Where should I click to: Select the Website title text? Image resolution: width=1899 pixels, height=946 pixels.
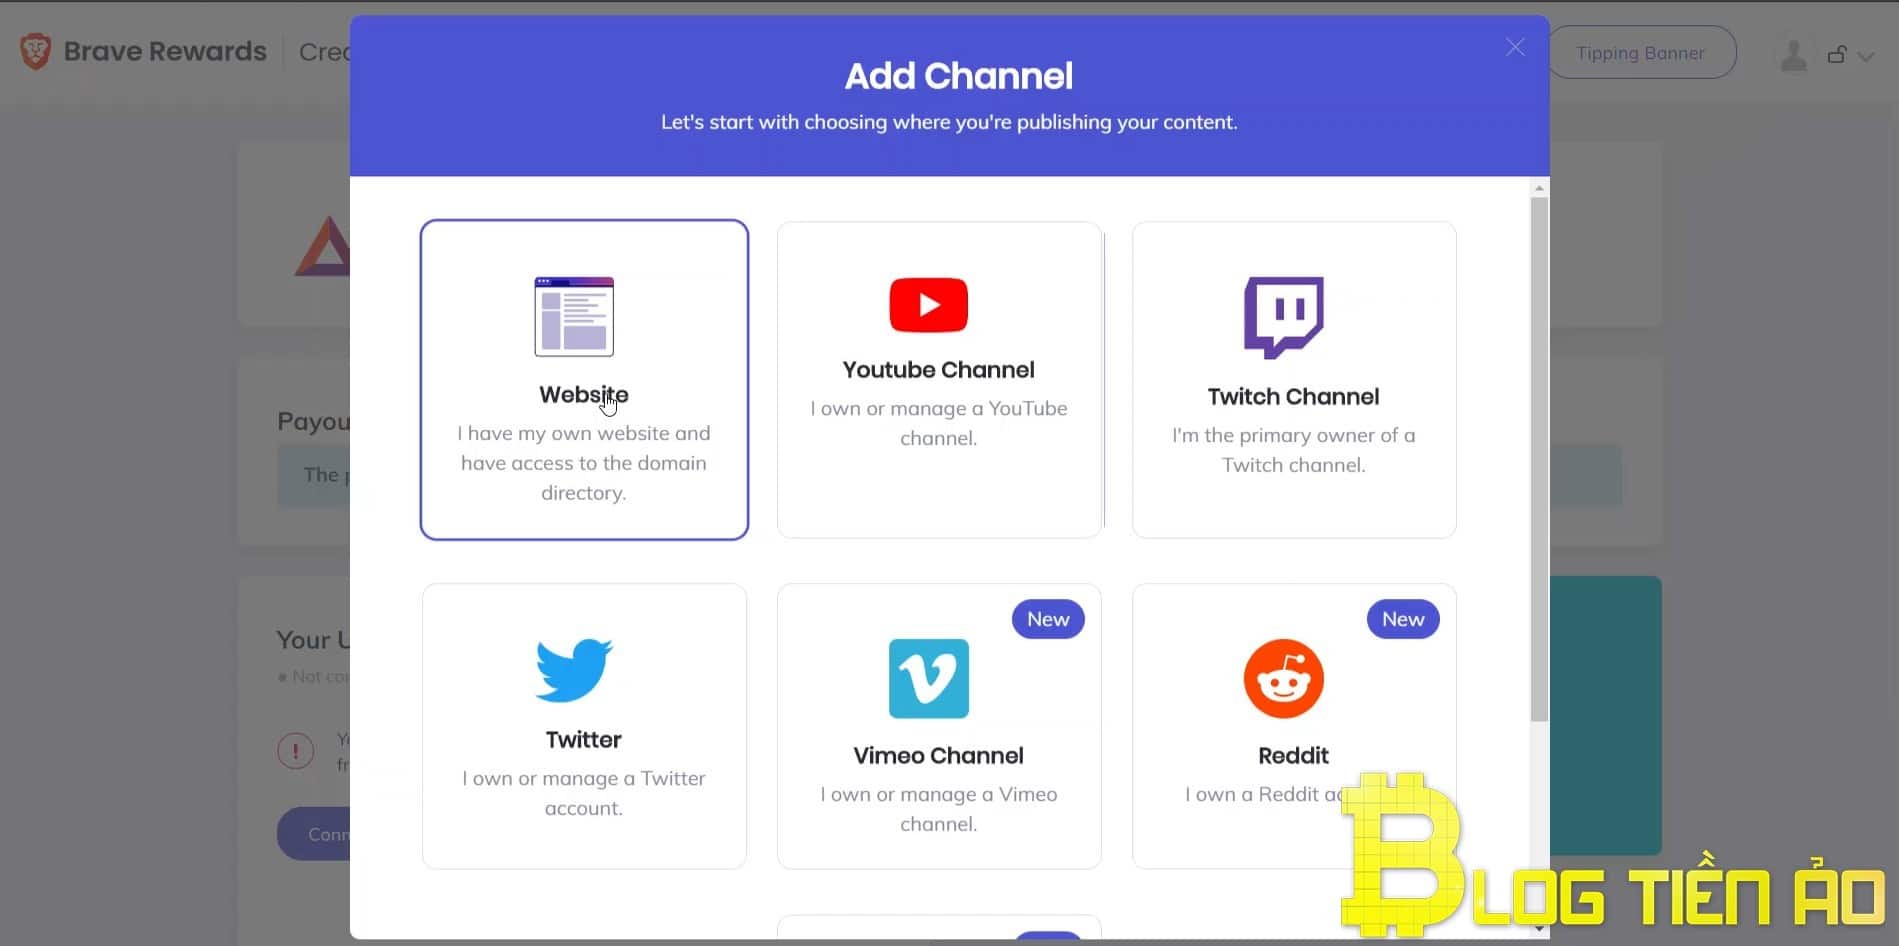pos(583,395)
